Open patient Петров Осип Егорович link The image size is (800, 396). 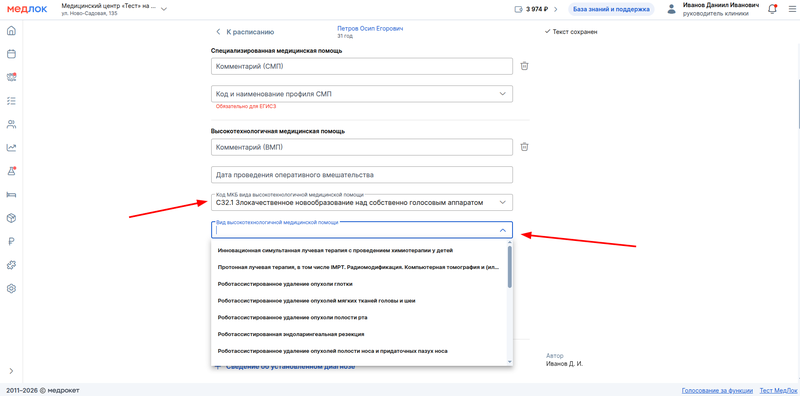pos(370,29)
